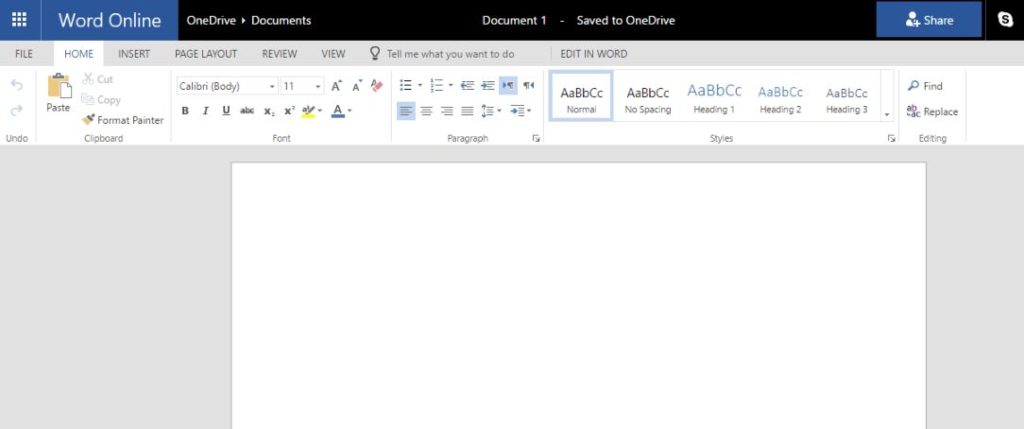Screen dimensions: 1024x429
Task: Click the Document 1 title
Action: click(514, 20)
